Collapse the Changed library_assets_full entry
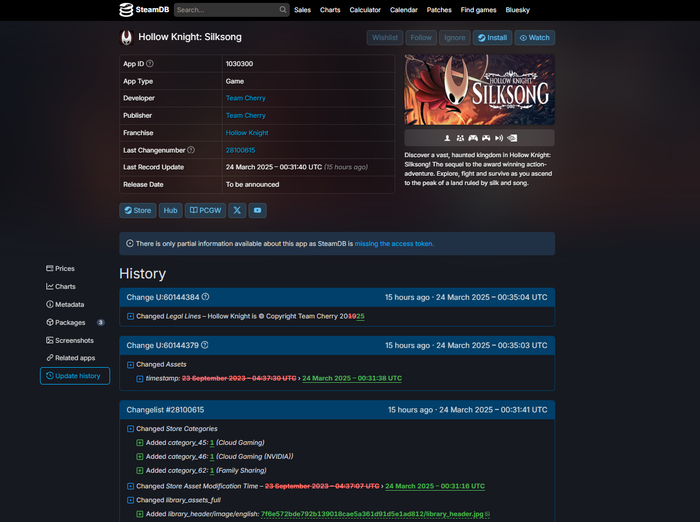Image resolution: width=700 pixels, height=522 pixels. coord(130,500)
